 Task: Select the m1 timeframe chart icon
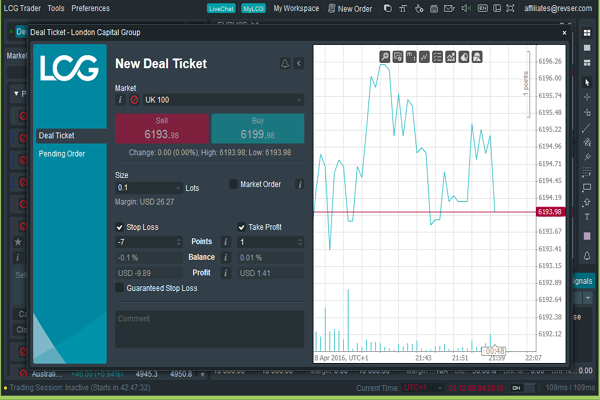(x=411, y=57)
